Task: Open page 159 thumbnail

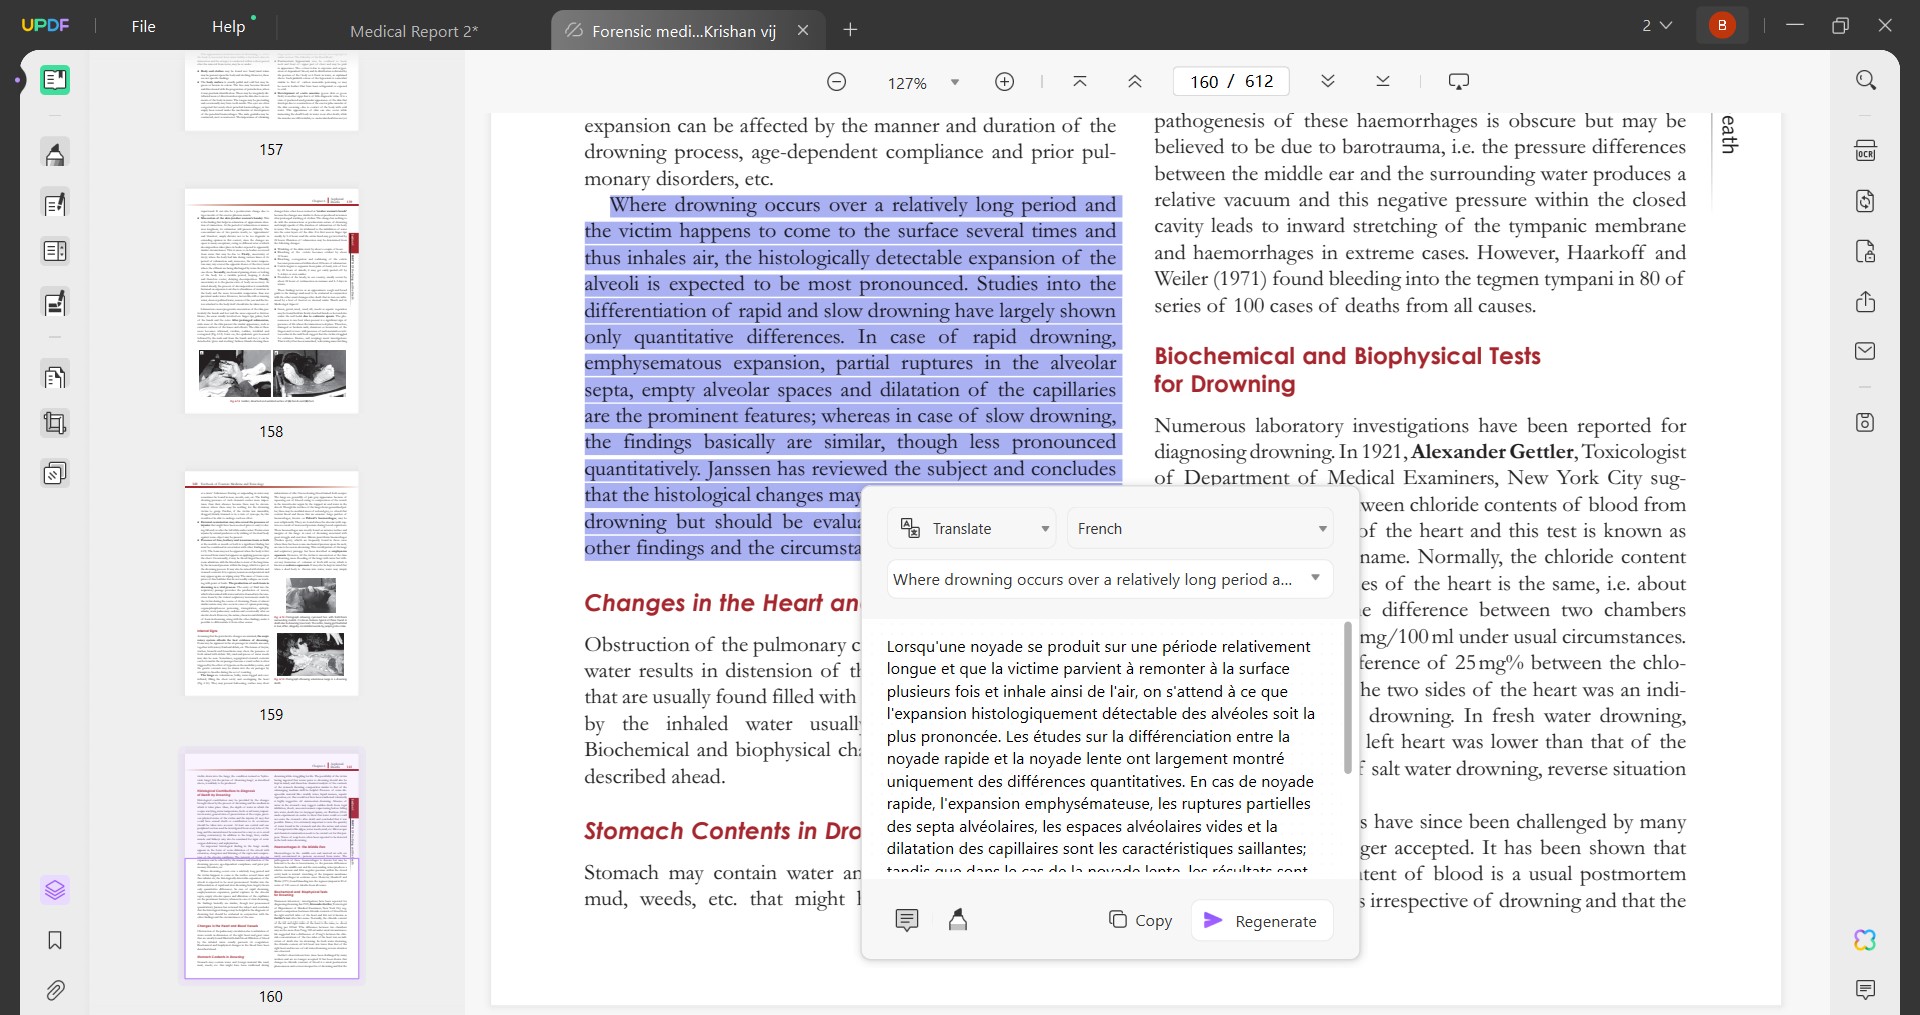Action: [x=271, y=584]
